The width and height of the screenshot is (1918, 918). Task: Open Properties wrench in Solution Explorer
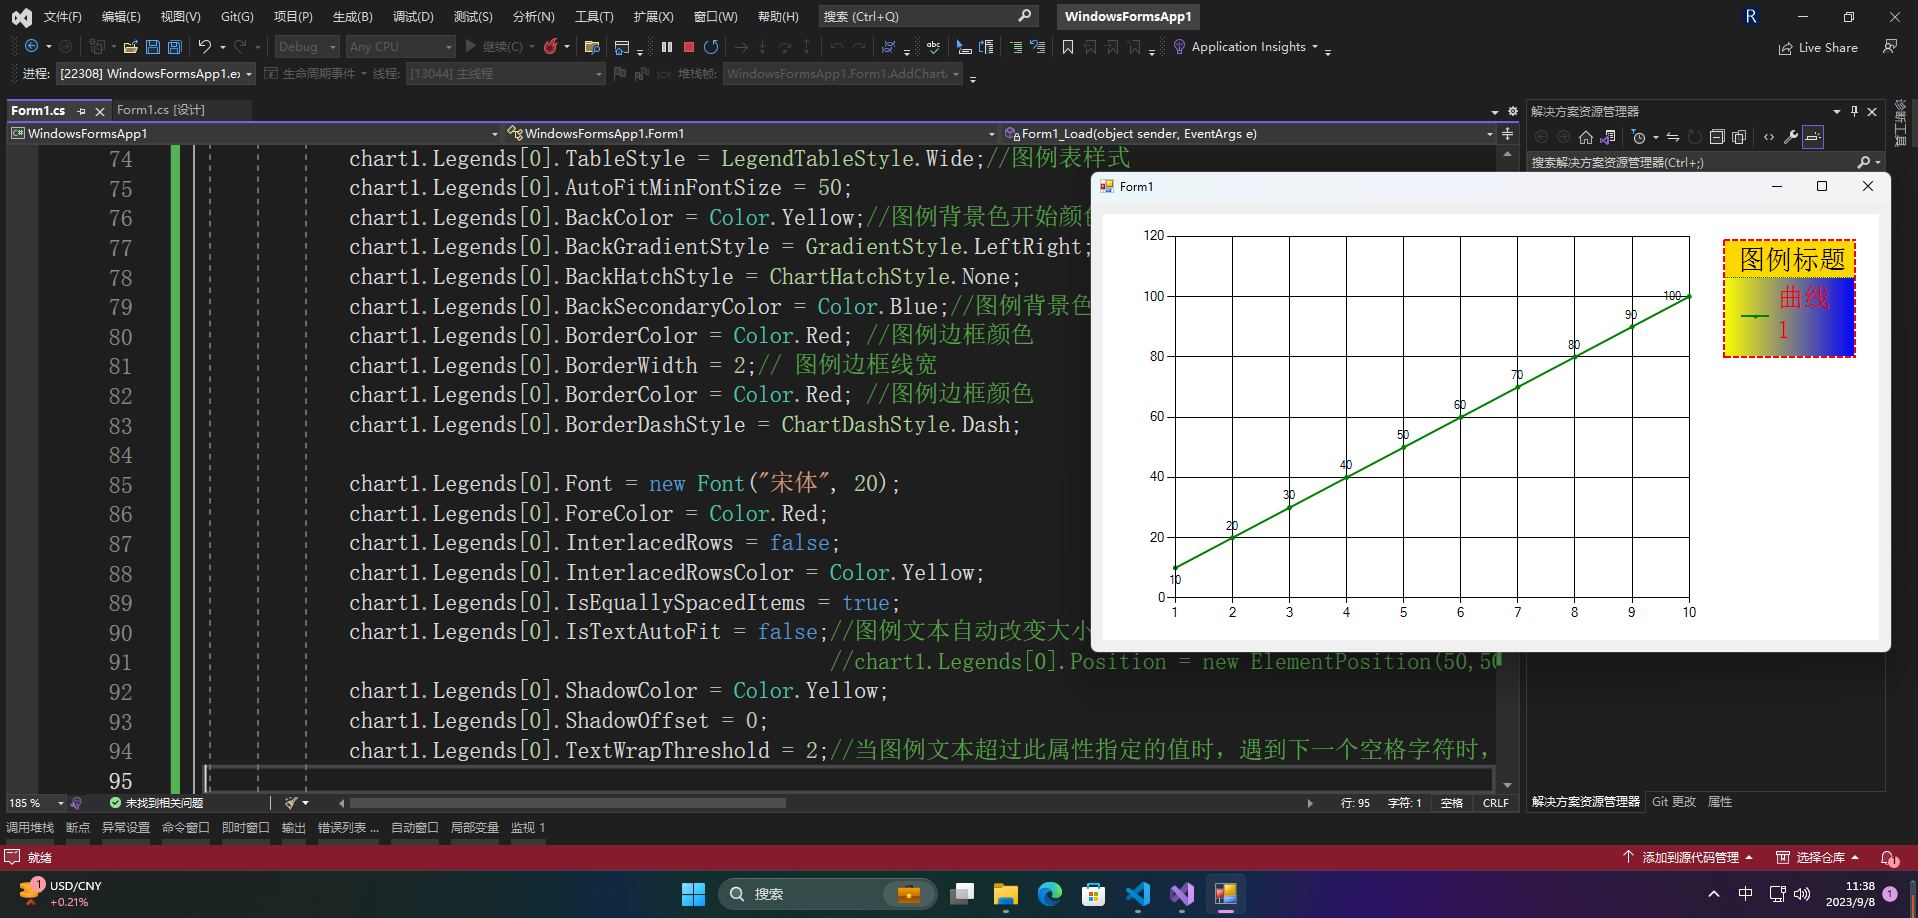1791,137
